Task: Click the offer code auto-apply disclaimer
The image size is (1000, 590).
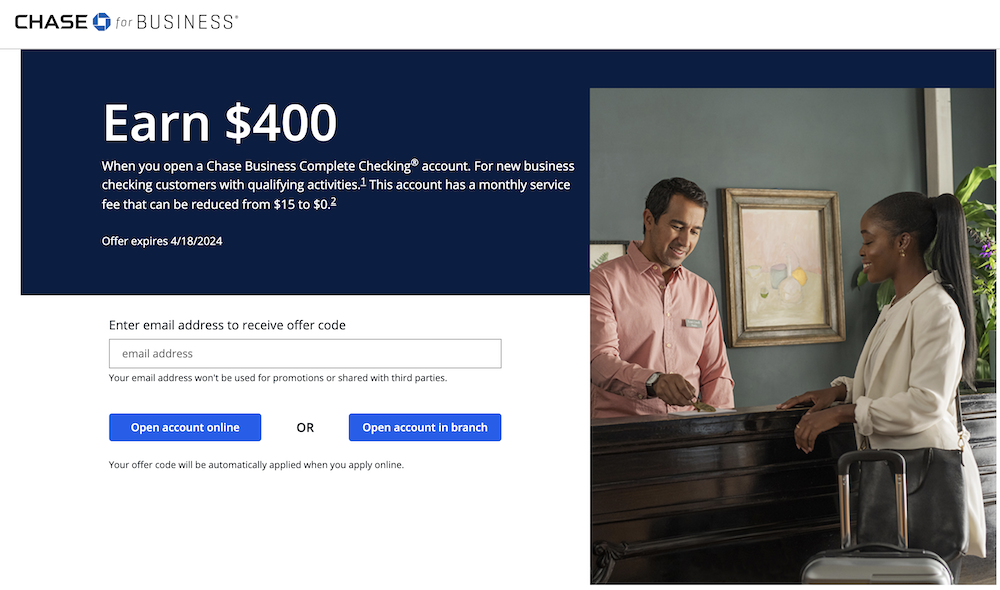Action: (256, 464)
